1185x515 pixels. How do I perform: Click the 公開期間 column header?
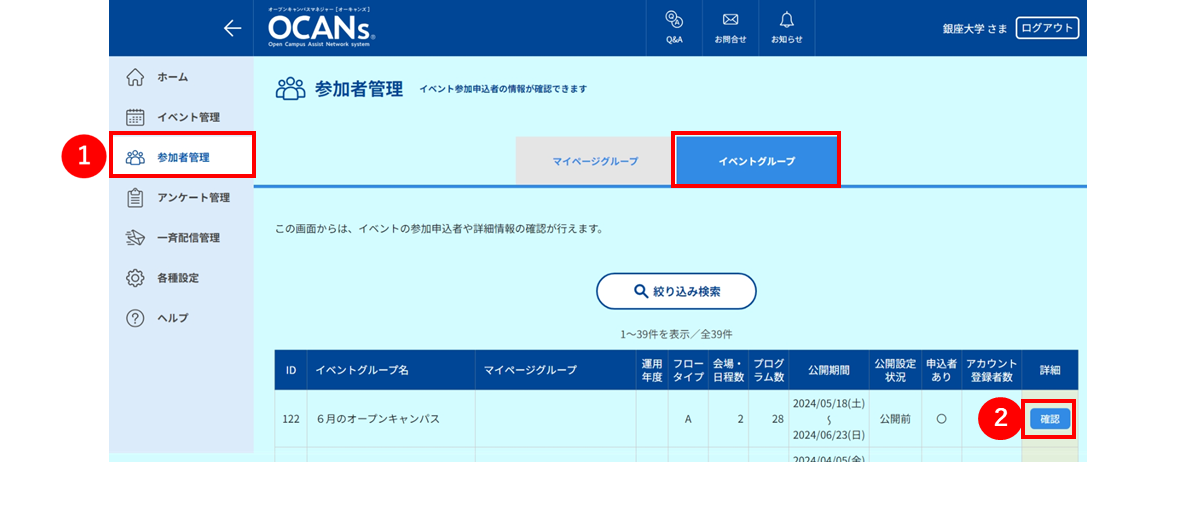pyautogui.click(x=828, y=371)
